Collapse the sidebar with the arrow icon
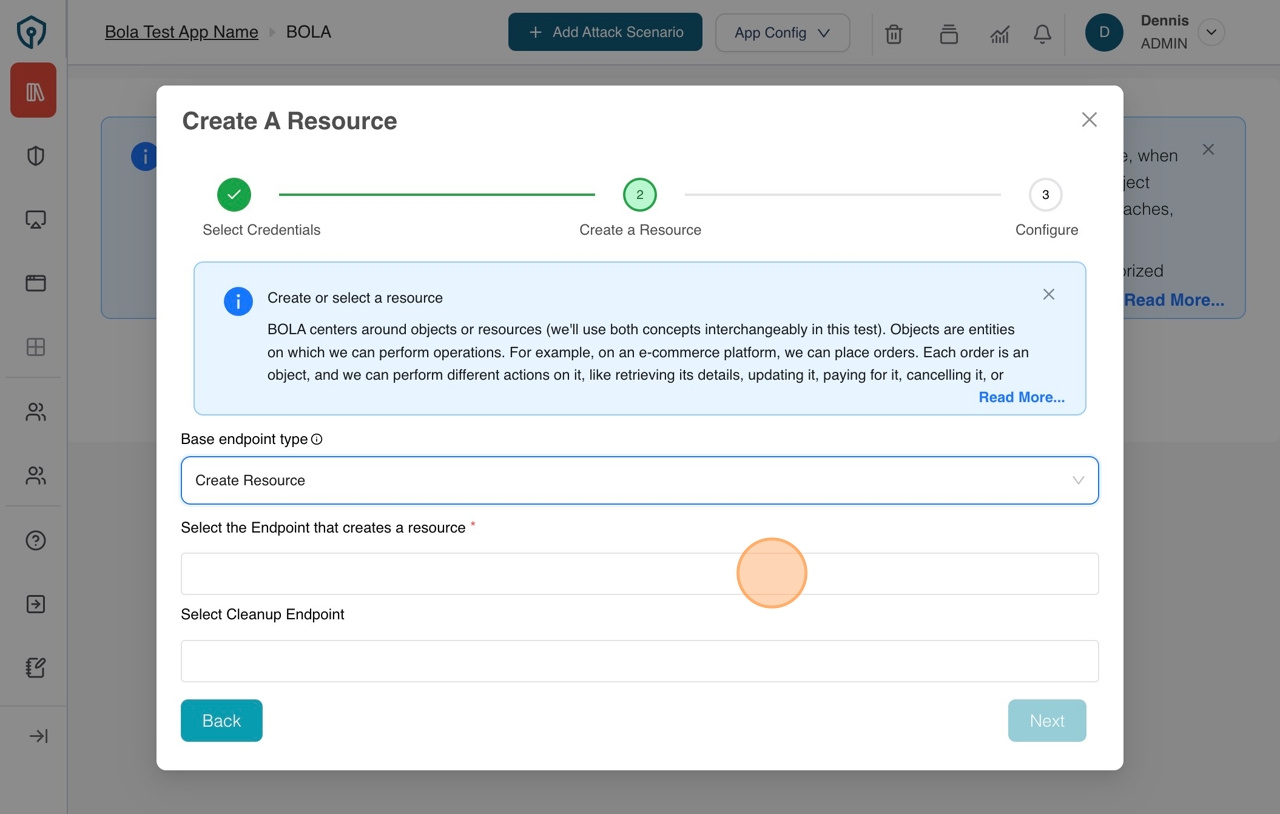The width and height of the screenshot is (1280, 814). pos(33,735)
